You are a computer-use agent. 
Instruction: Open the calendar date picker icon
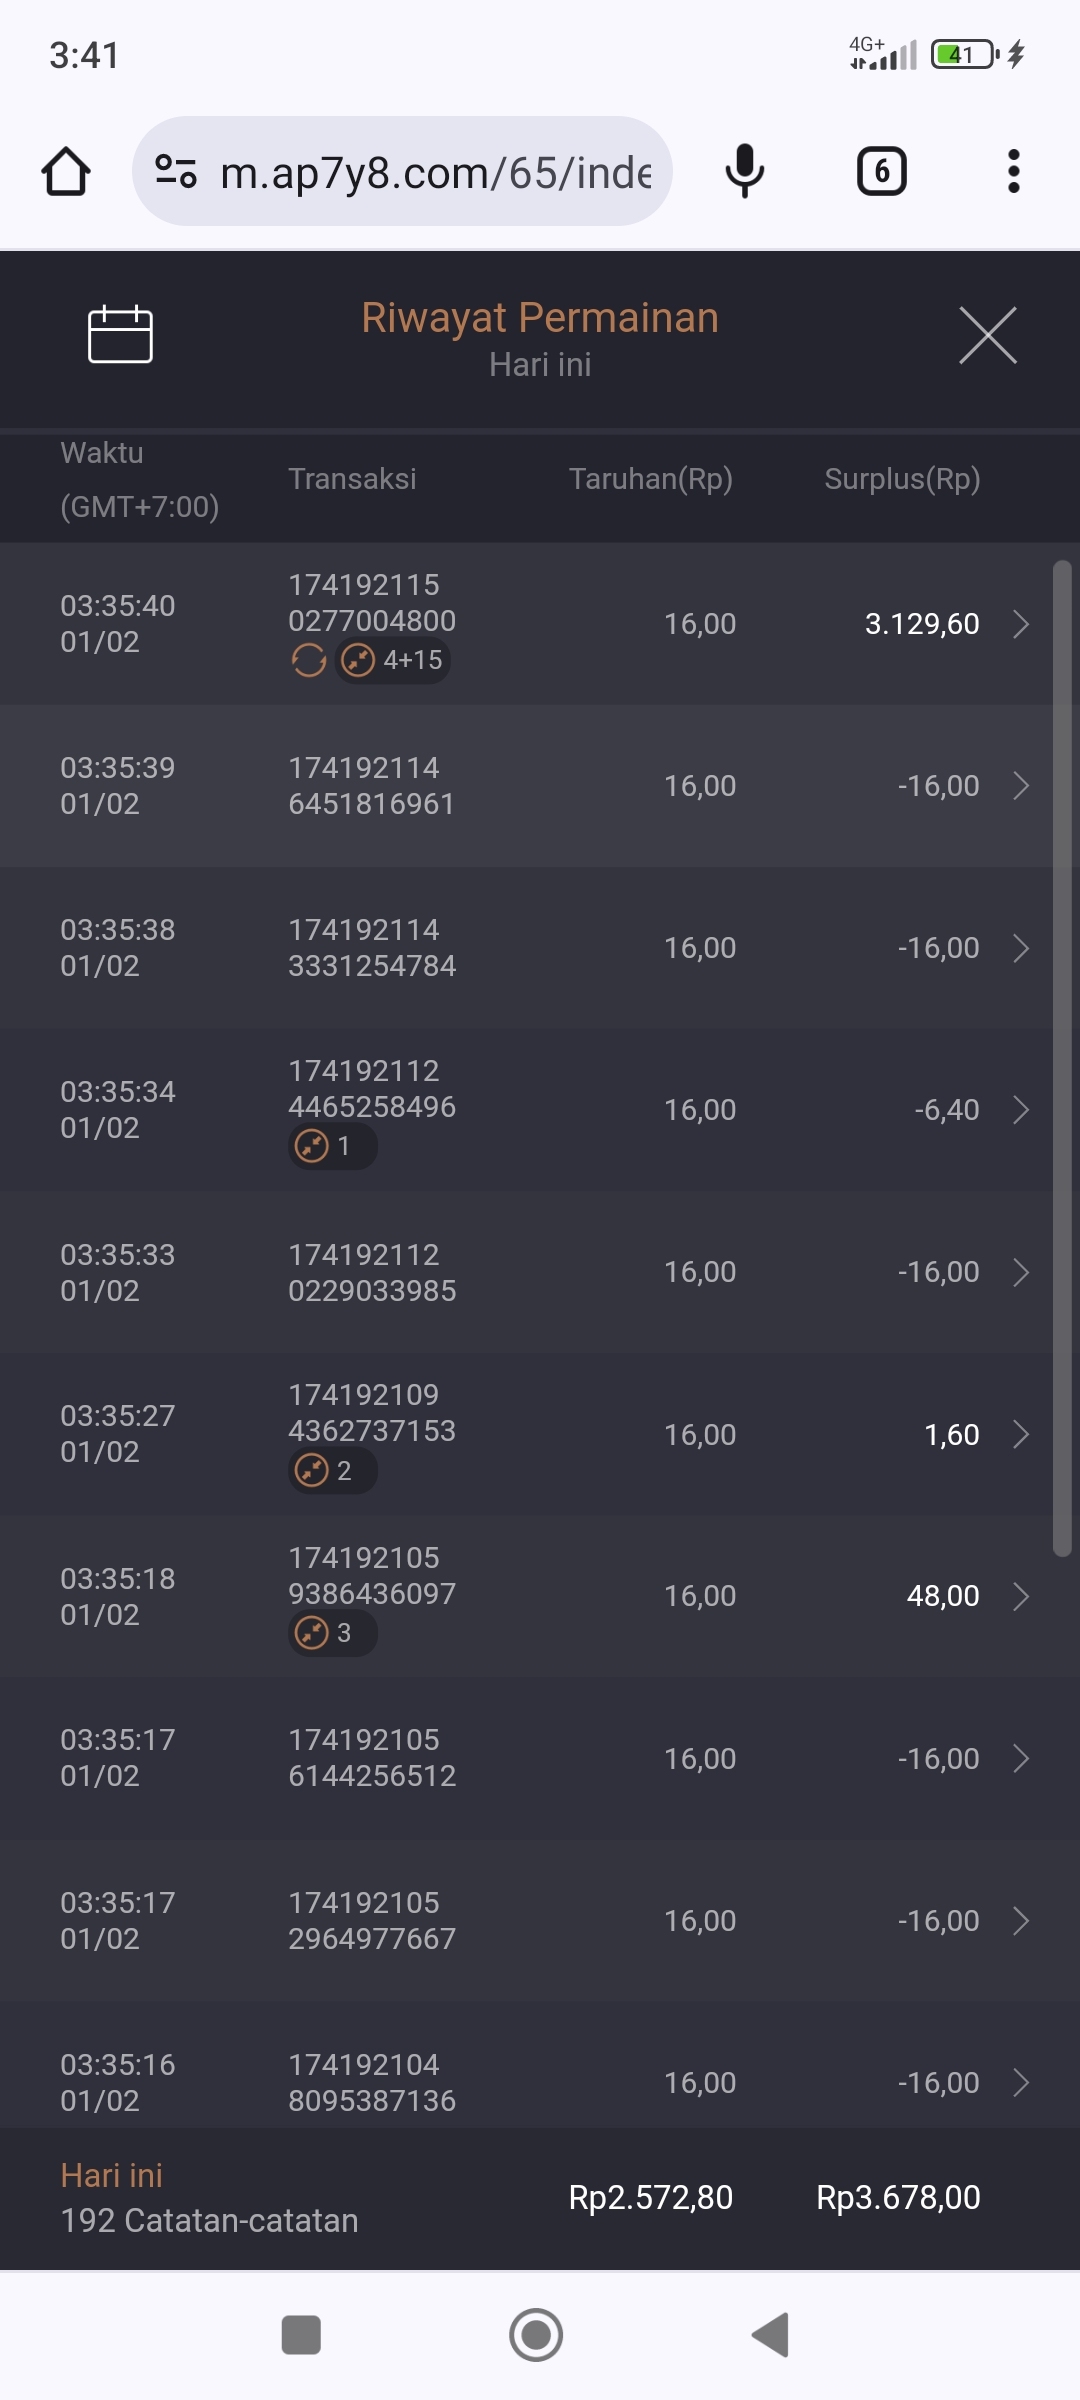tap(120, 334)
